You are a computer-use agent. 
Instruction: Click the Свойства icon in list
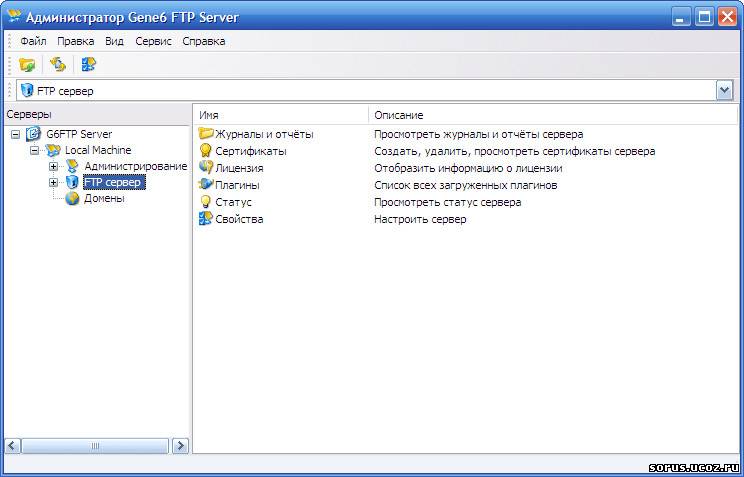206,219
